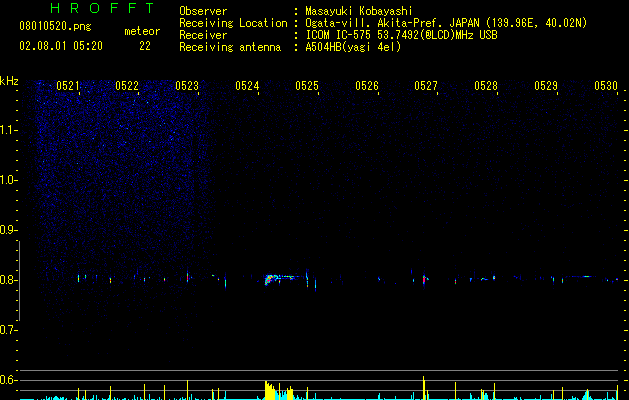629x400 pixels.
Task: Click the 0528 time marker
Action: (x=486, y=86)
